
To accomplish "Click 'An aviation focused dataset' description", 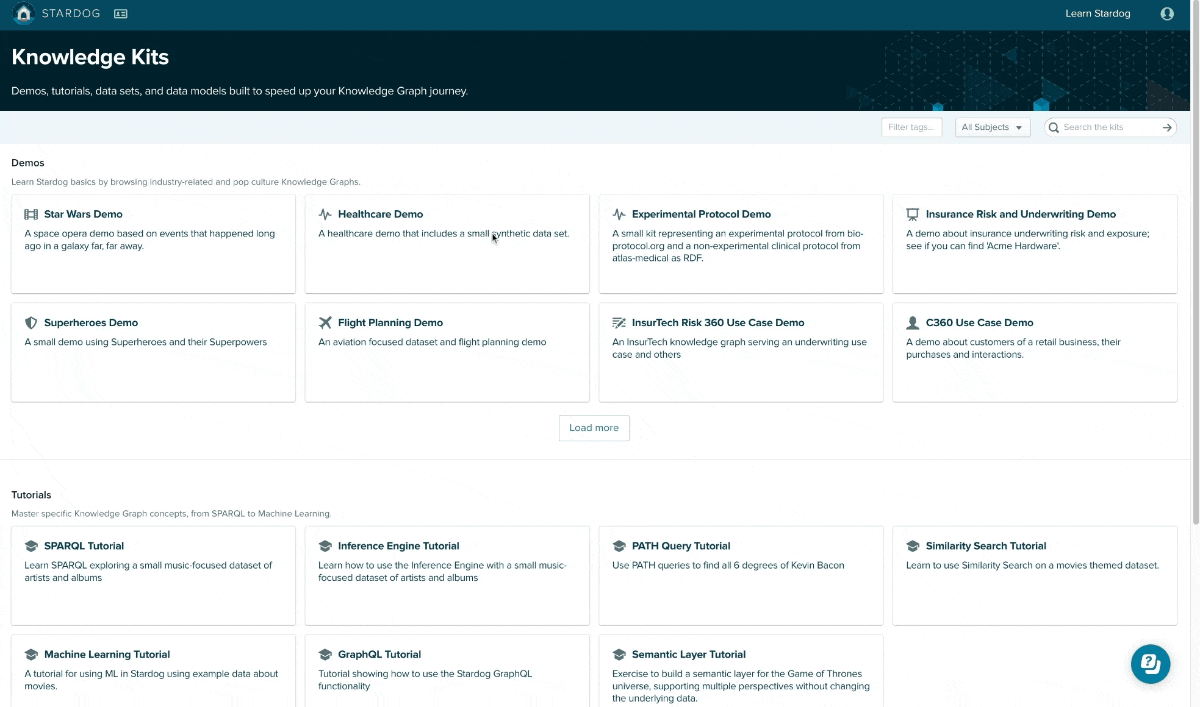I will [432, 342].
